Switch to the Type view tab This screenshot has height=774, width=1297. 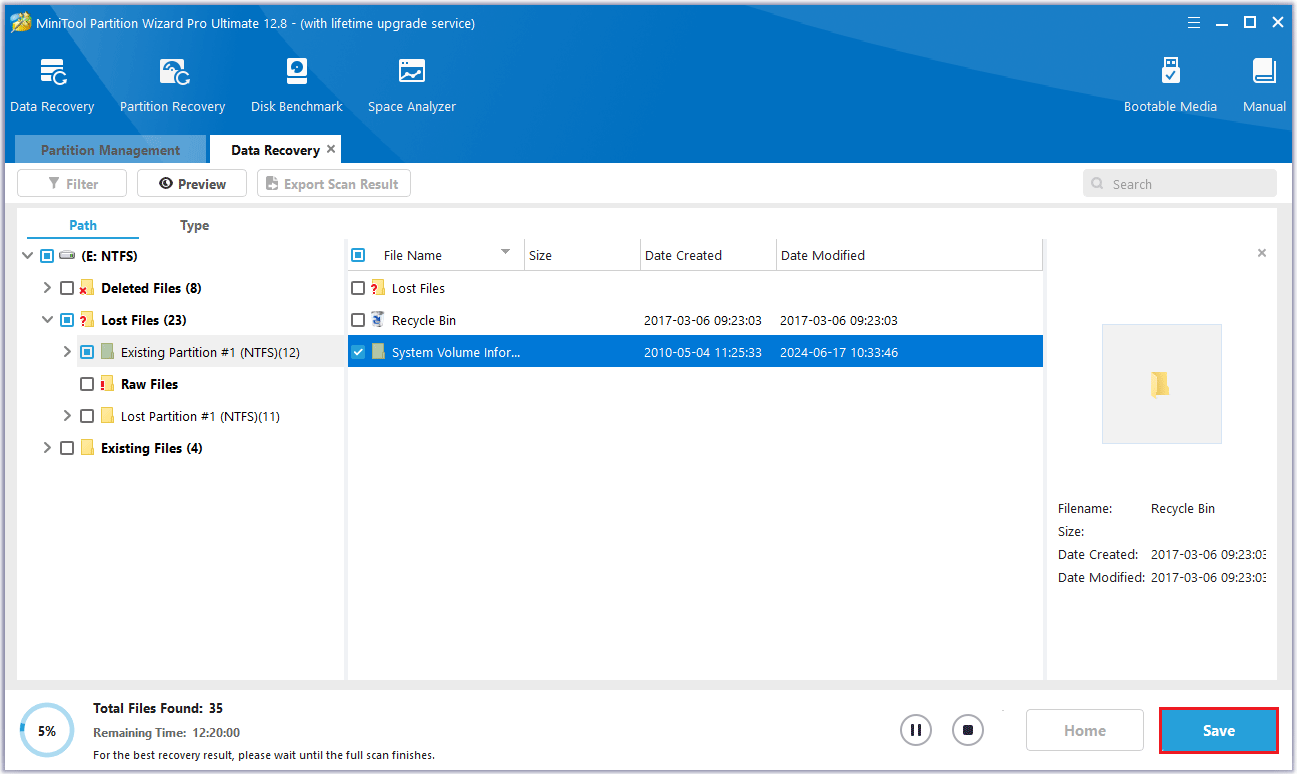click(x=194, y=225)
